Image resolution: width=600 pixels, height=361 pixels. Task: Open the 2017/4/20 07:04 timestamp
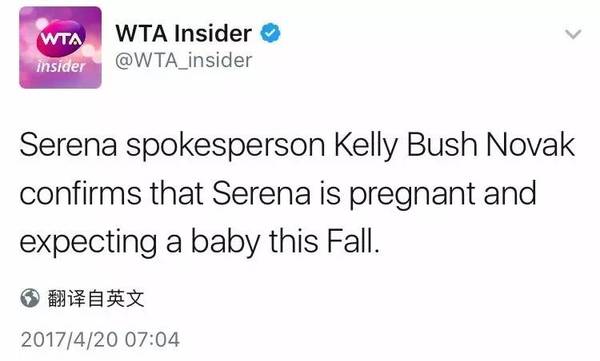click(100, 340)
